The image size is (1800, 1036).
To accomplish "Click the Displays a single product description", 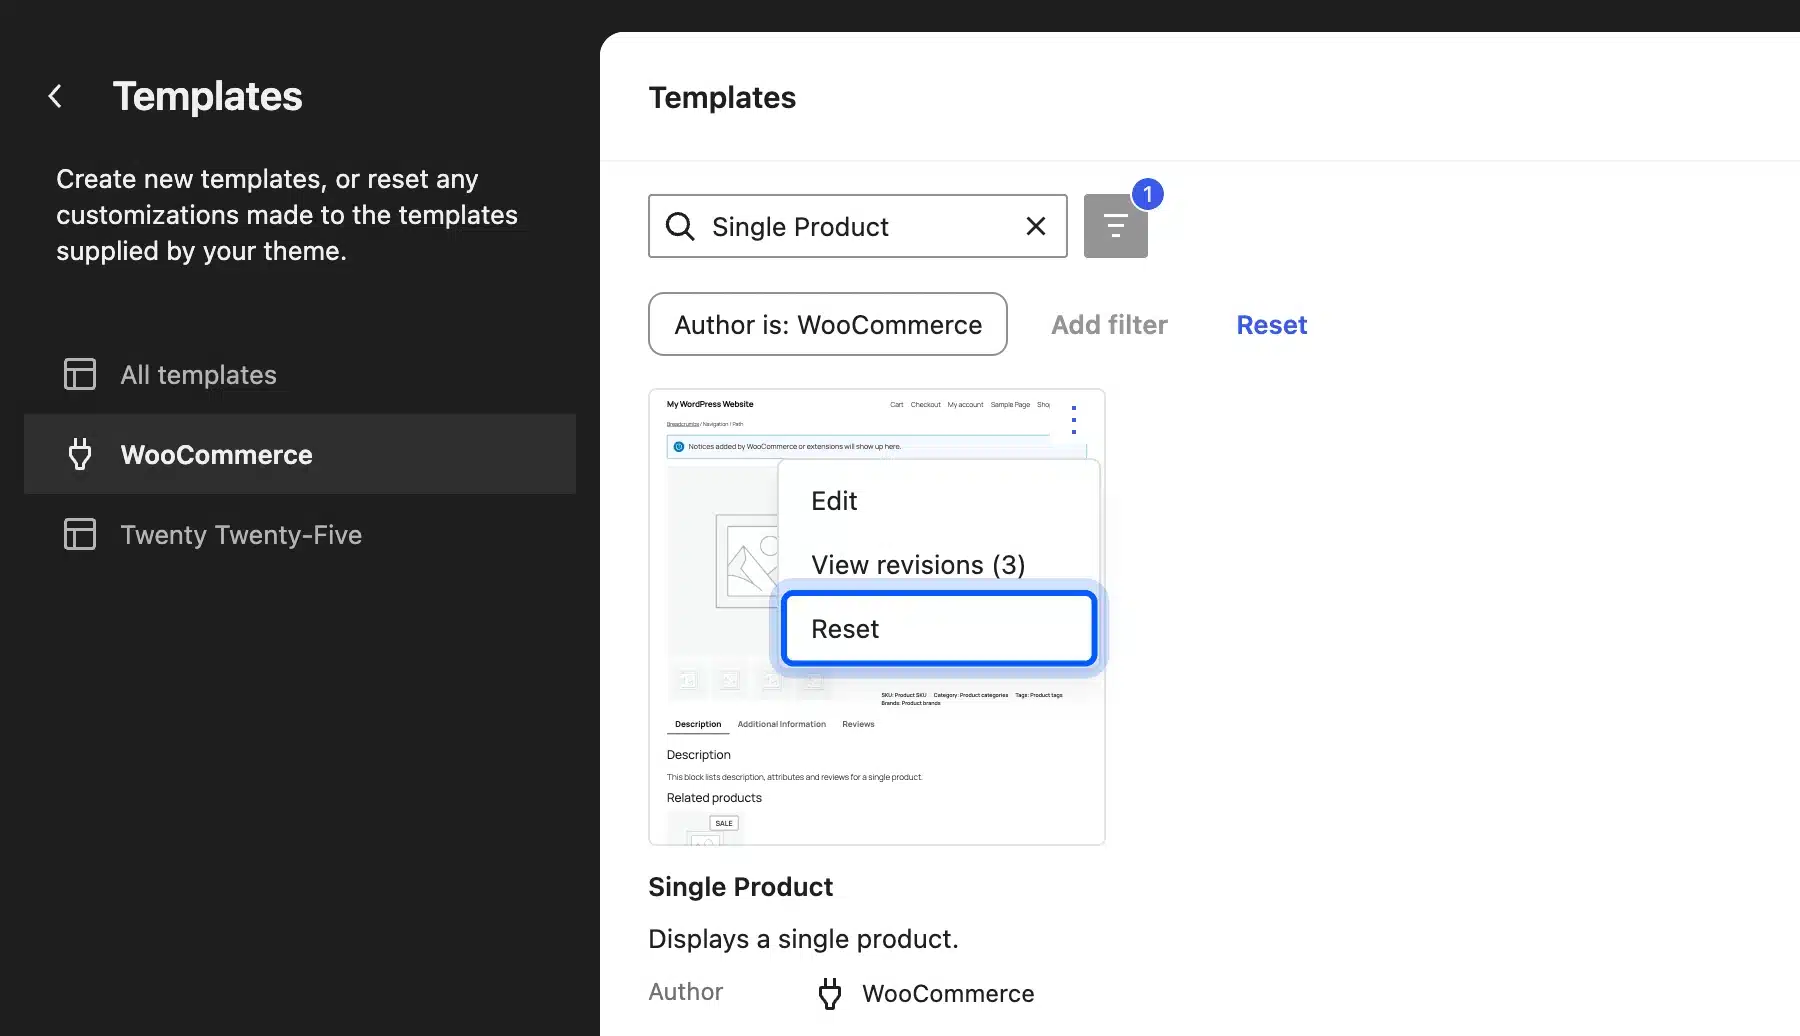I will pos(803,938).
